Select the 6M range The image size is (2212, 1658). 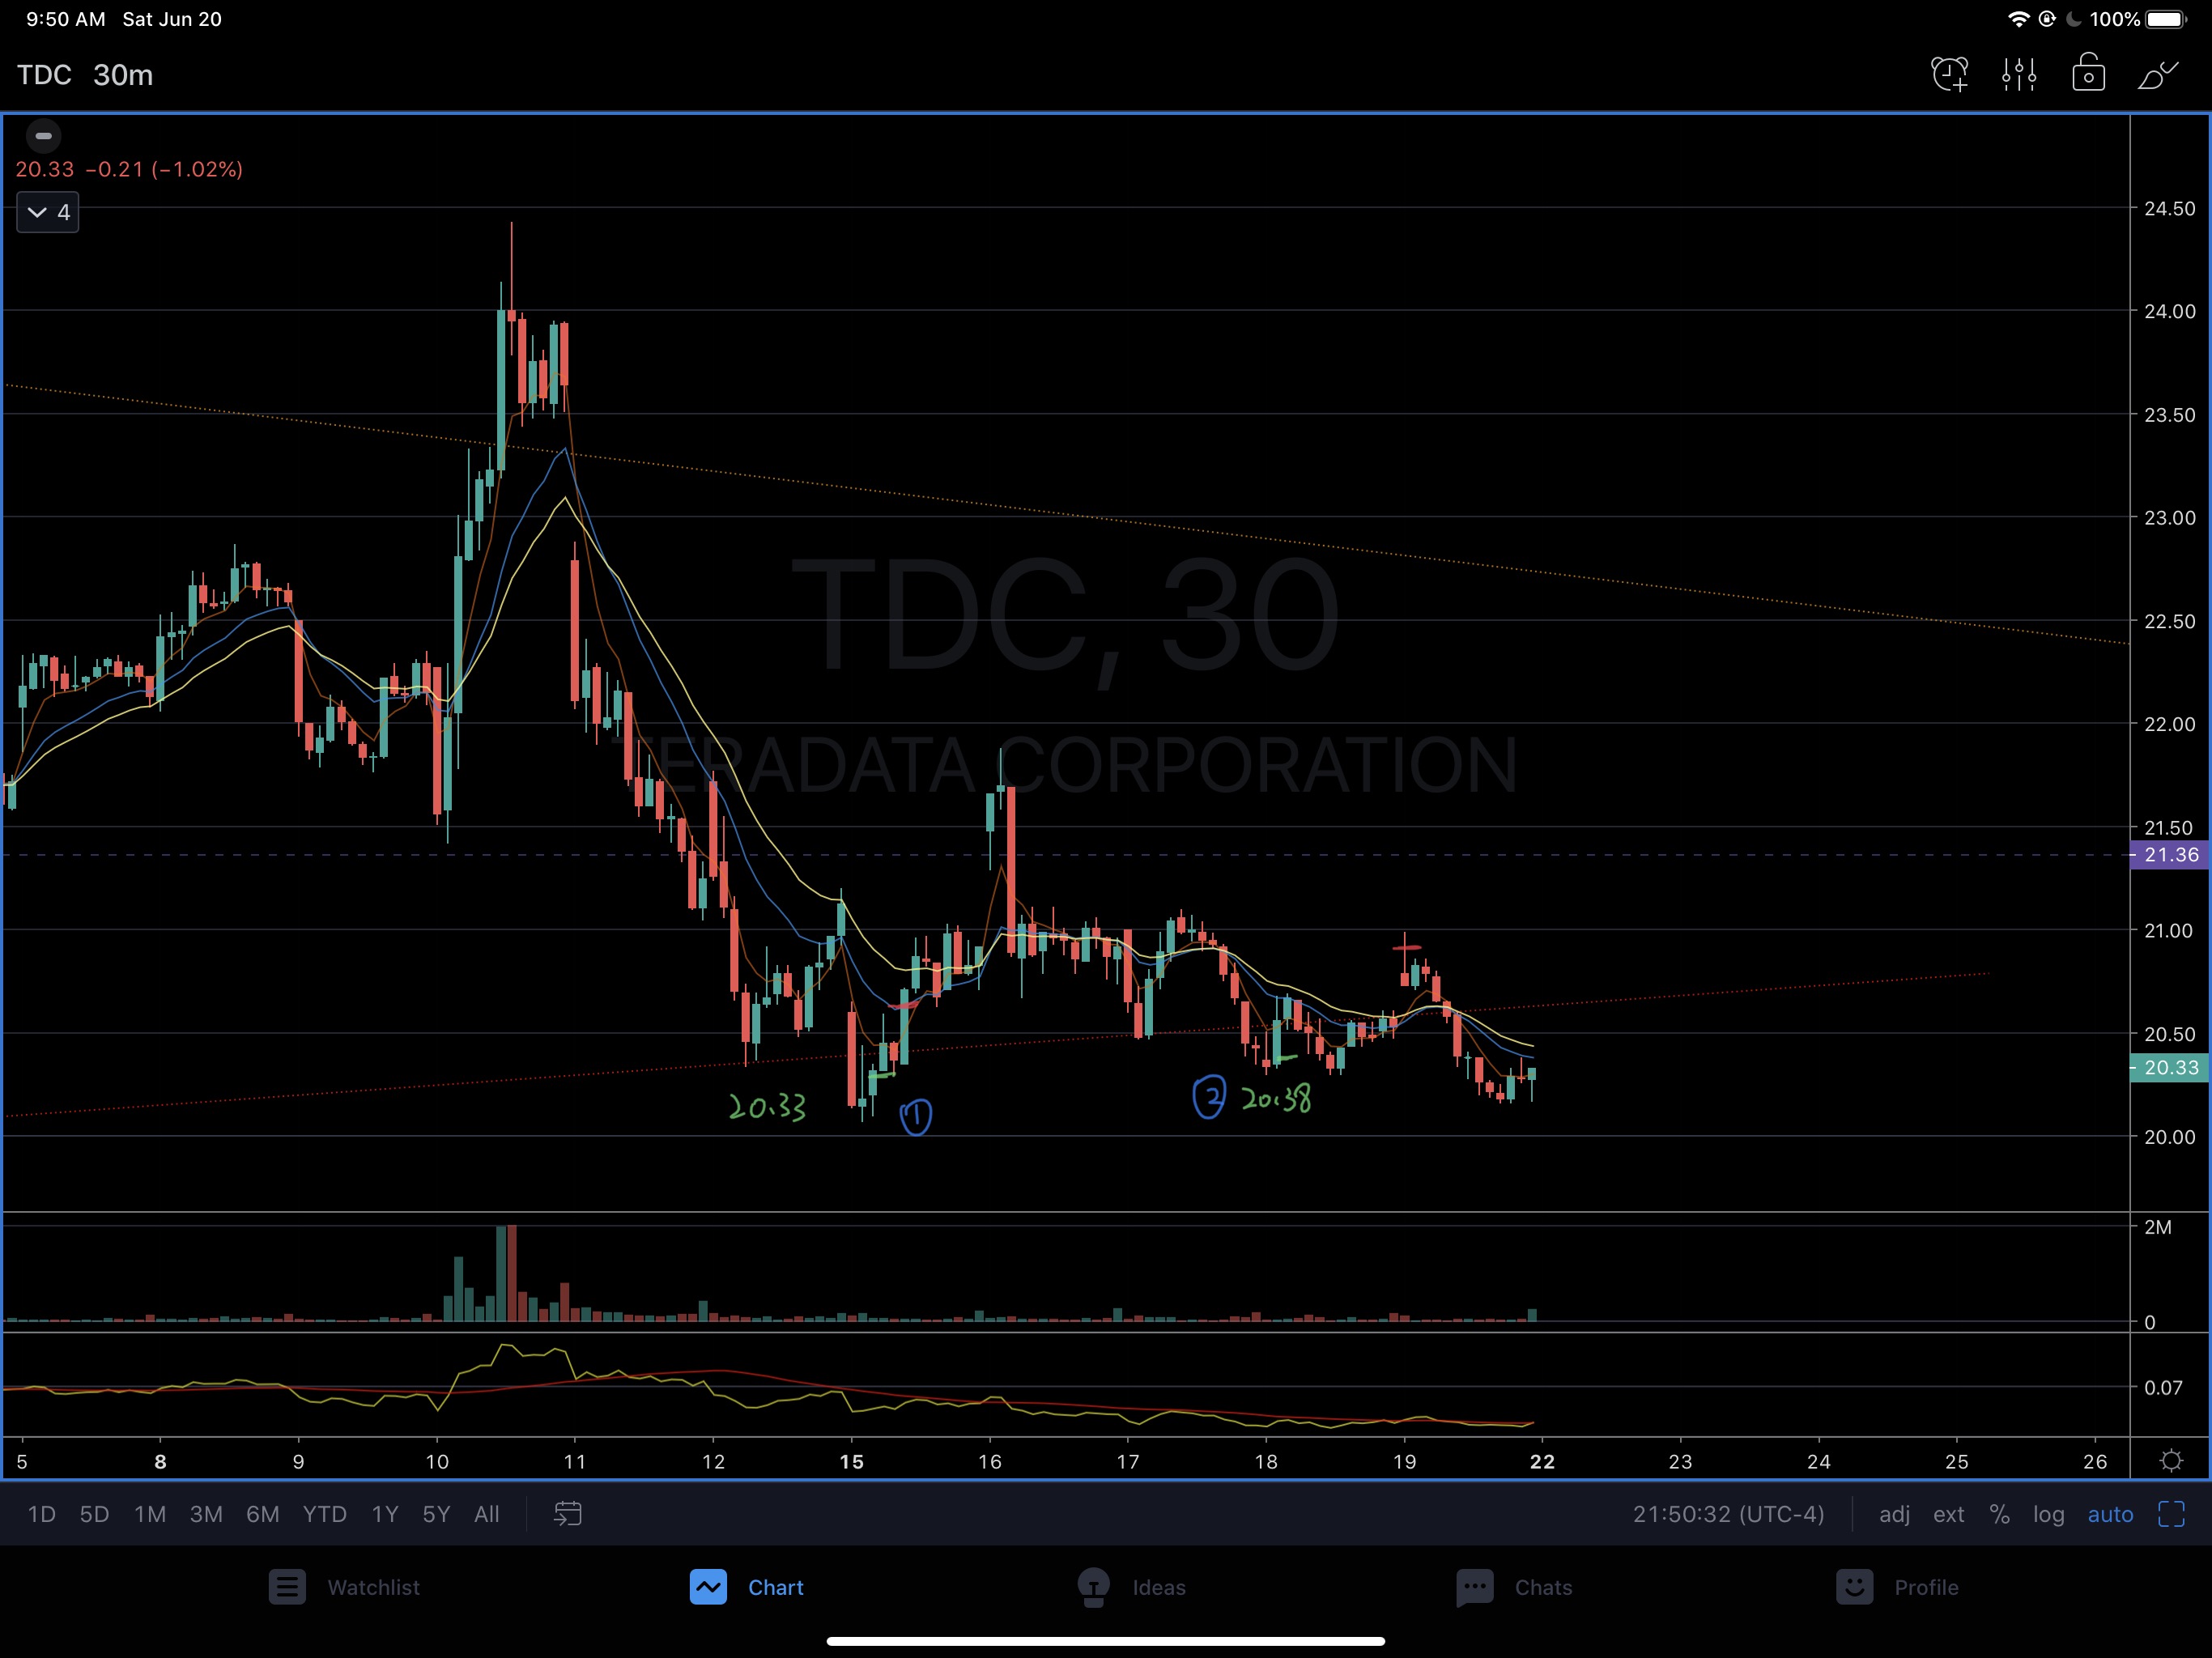tap(262, 1514)
